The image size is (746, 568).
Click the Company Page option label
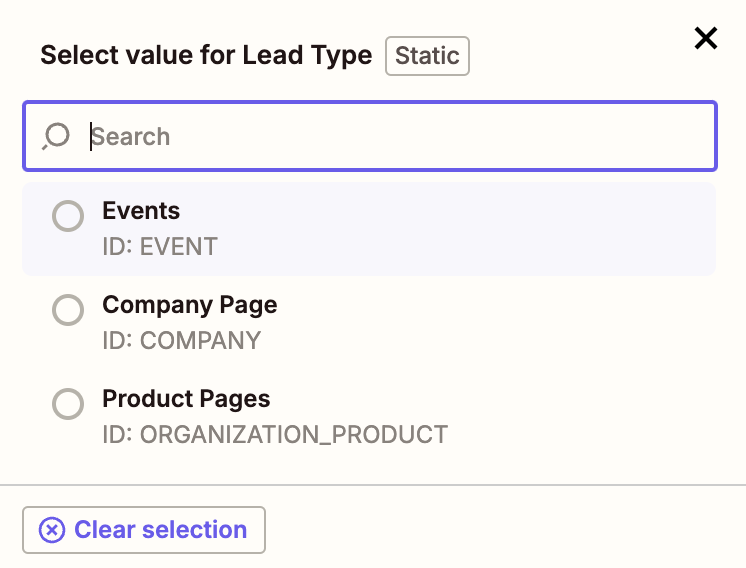pos(189,305)
